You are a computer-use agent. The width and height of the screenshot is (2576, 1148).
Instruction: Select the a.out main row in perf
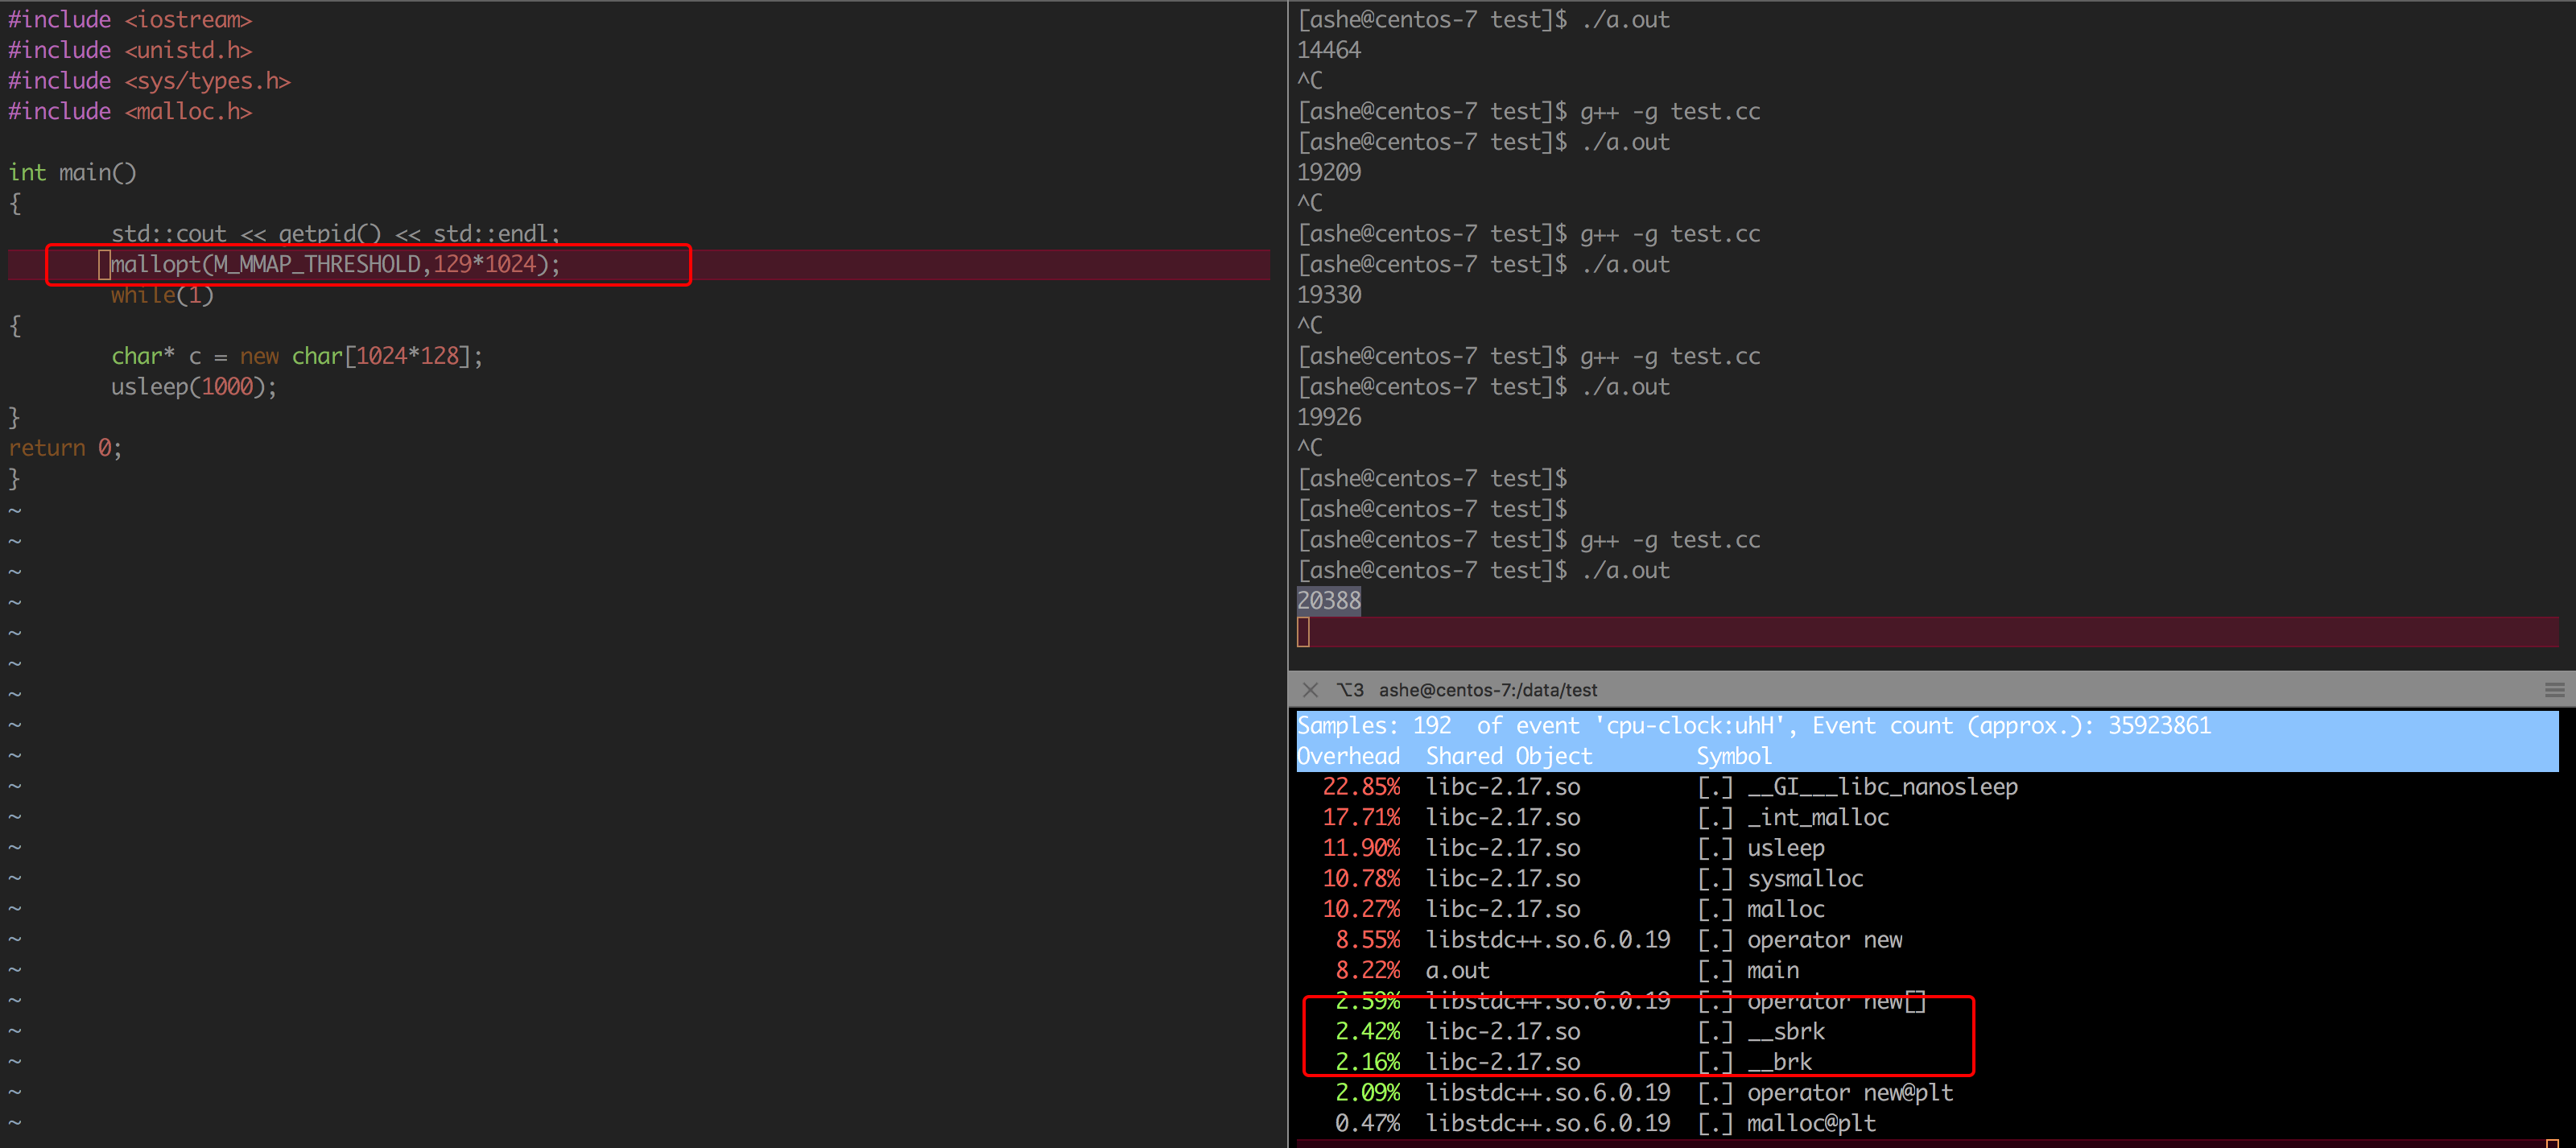coord(1772,970)
